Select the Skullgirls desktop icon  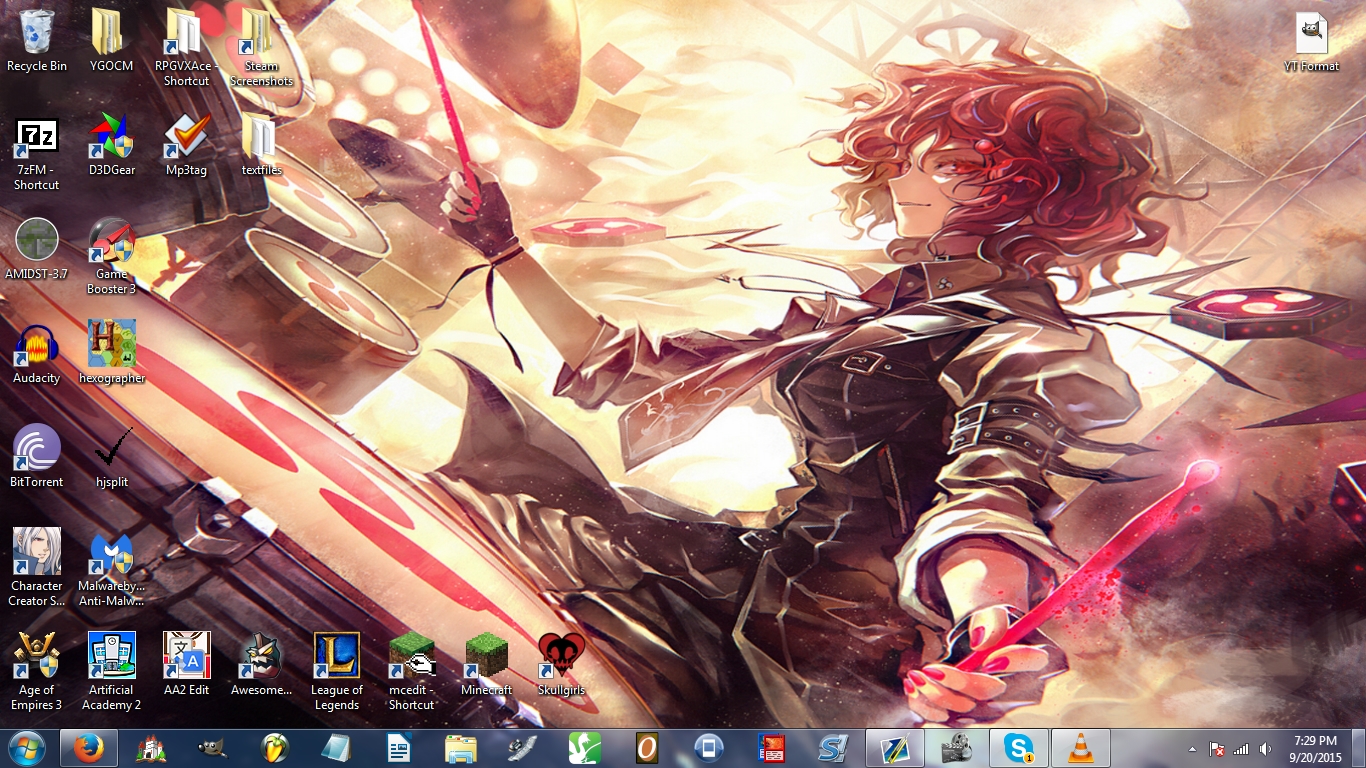(561, 665)
